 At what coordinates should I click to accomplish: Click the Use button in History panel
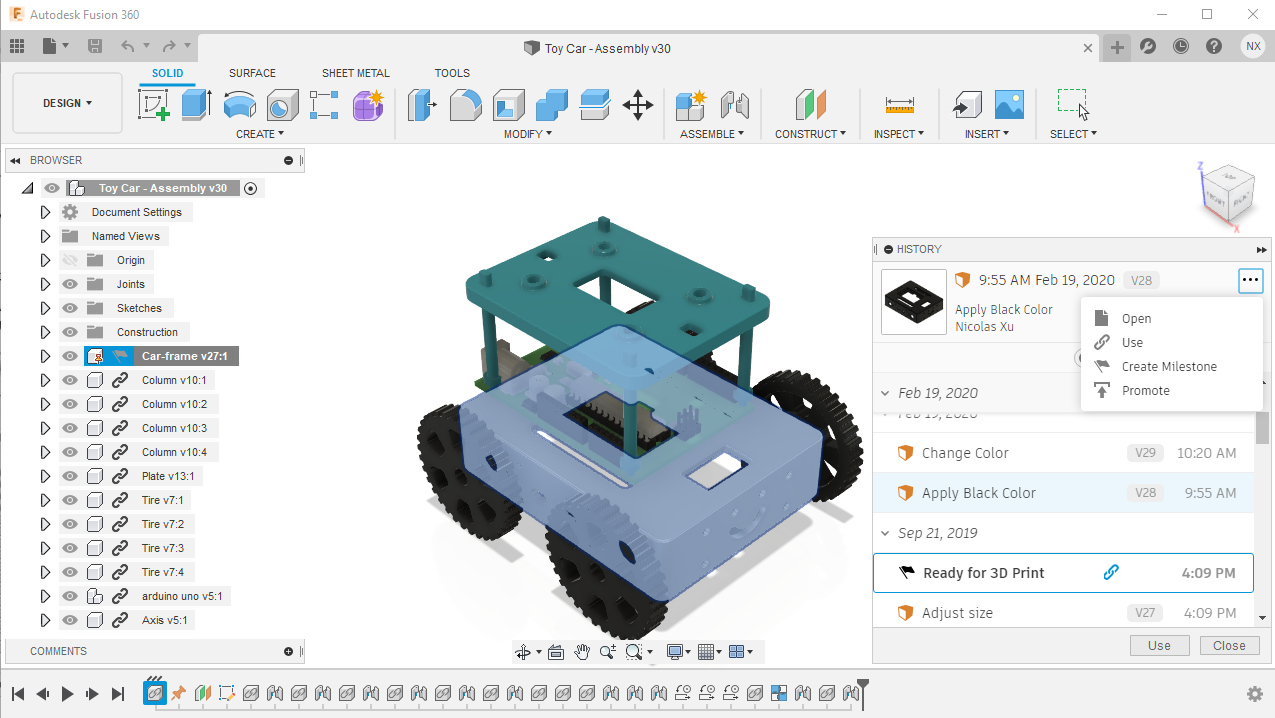tap(1159, 645)
